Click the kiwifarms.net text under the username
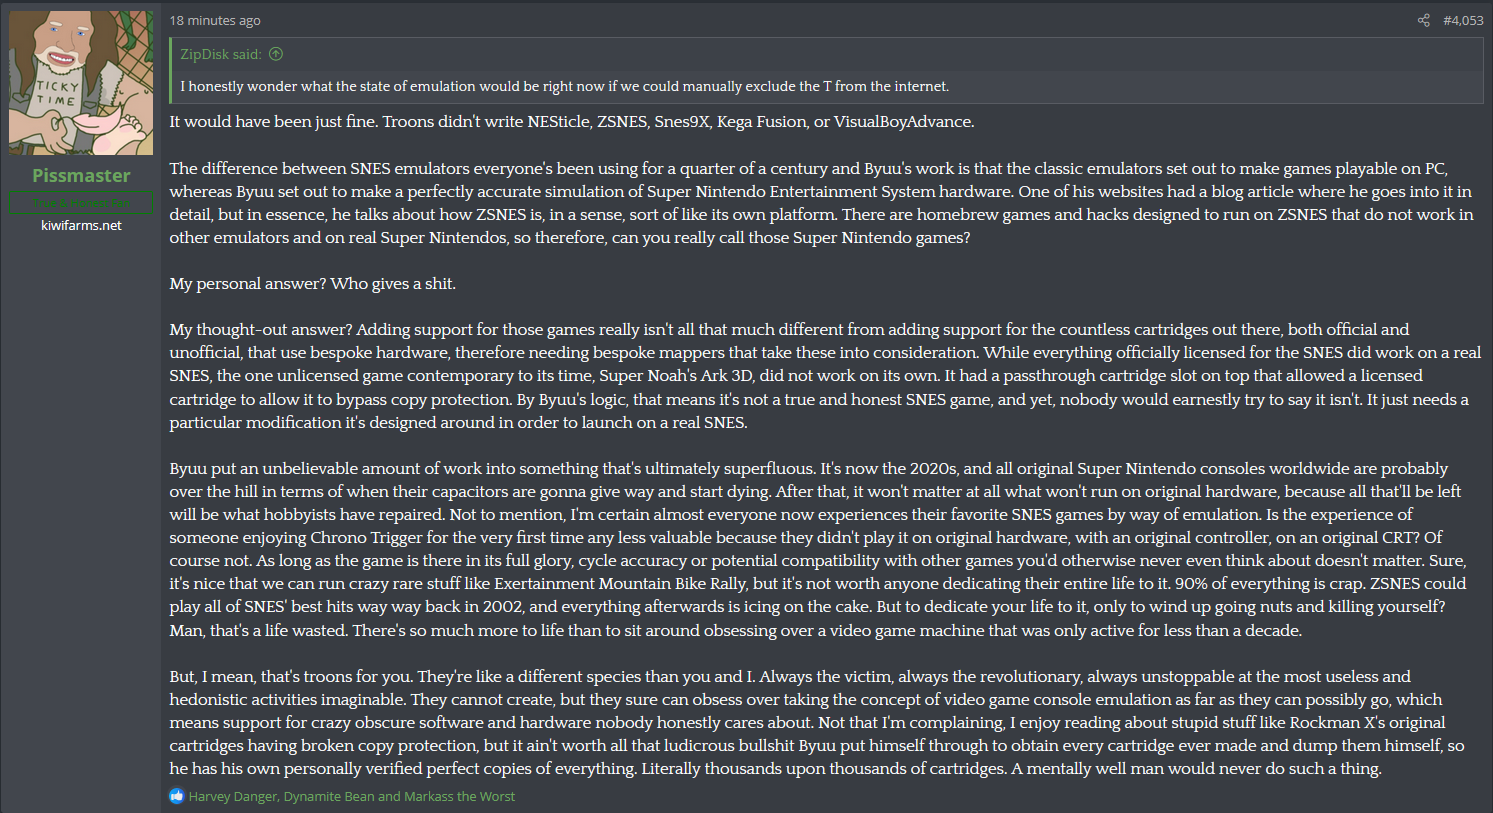The image size is (1493, 813). tap(81, 225)
